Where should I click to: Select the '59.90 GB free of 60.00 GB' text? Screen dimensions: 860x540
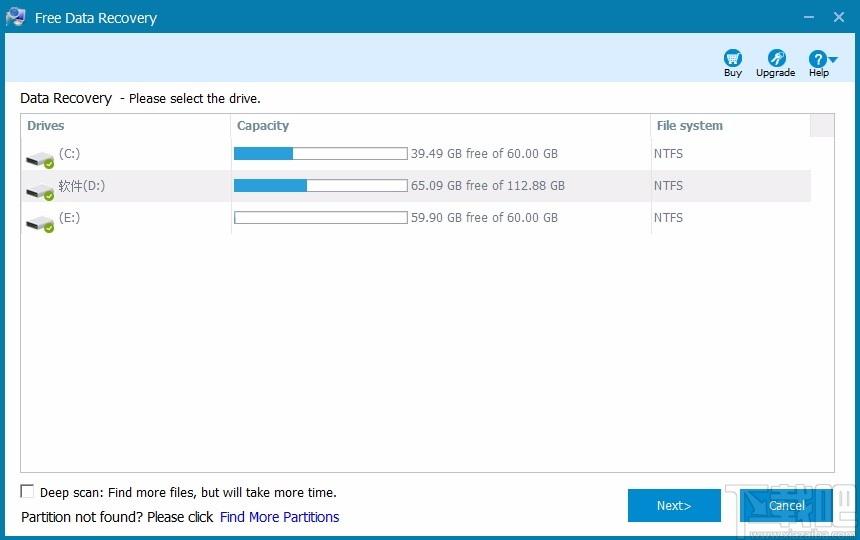click(x=484, y=218)
